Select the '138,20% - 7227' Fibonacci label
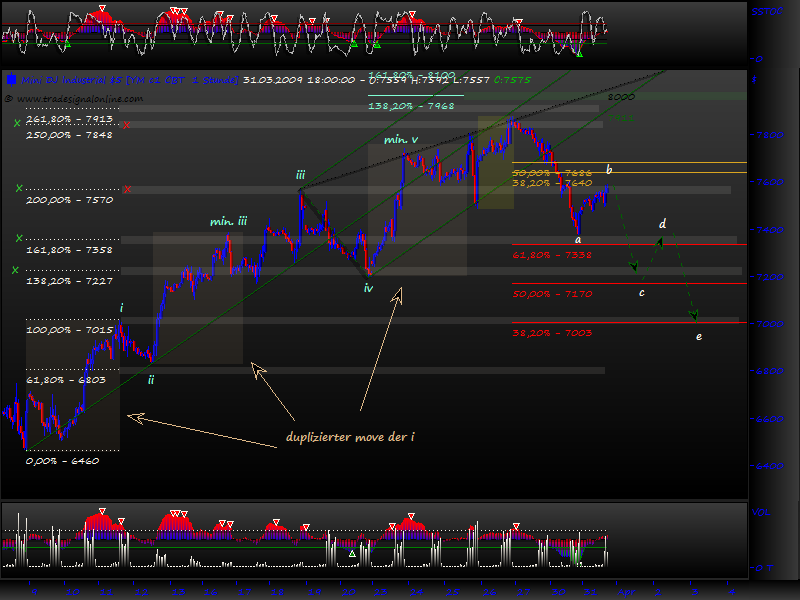 69,281
